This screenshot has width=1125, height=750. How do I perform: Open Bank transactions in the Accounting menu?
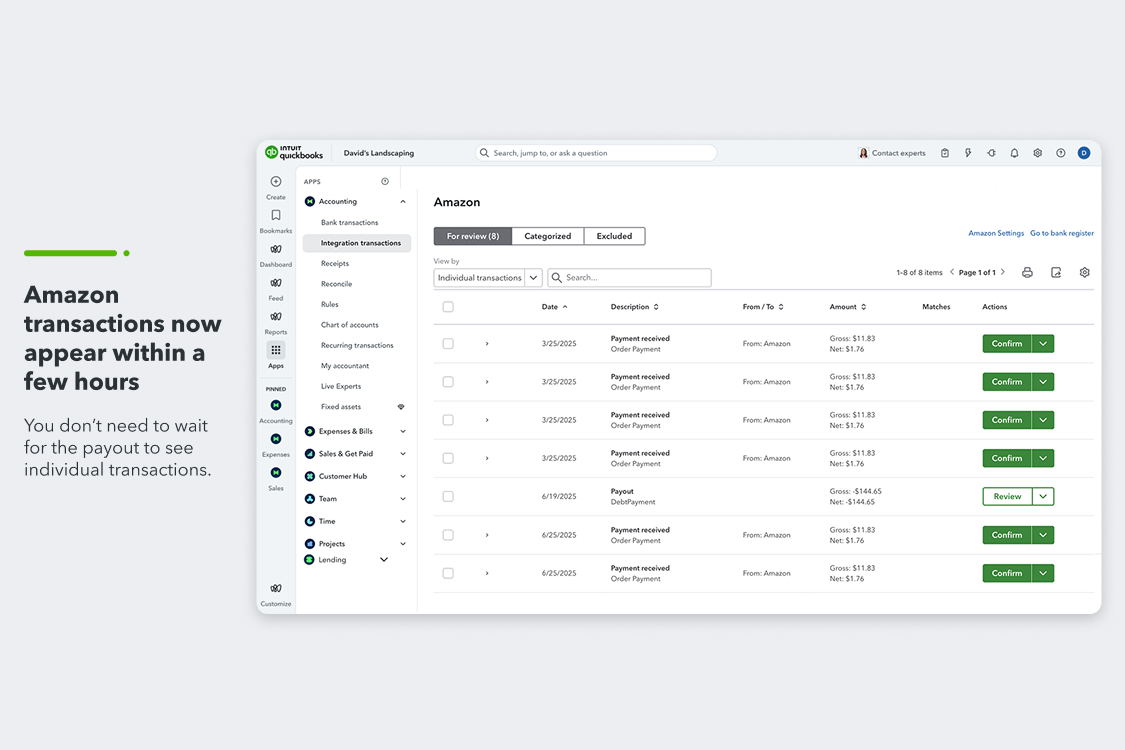(349, 222)
